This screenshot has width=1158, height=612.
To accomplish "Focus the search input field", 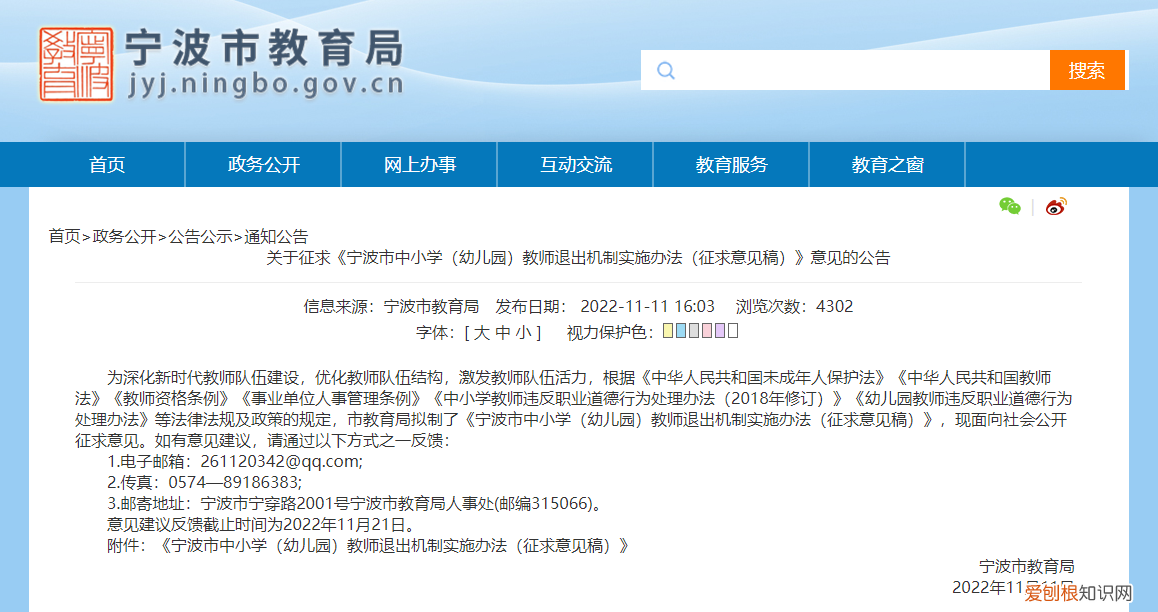I will point(860,70).
